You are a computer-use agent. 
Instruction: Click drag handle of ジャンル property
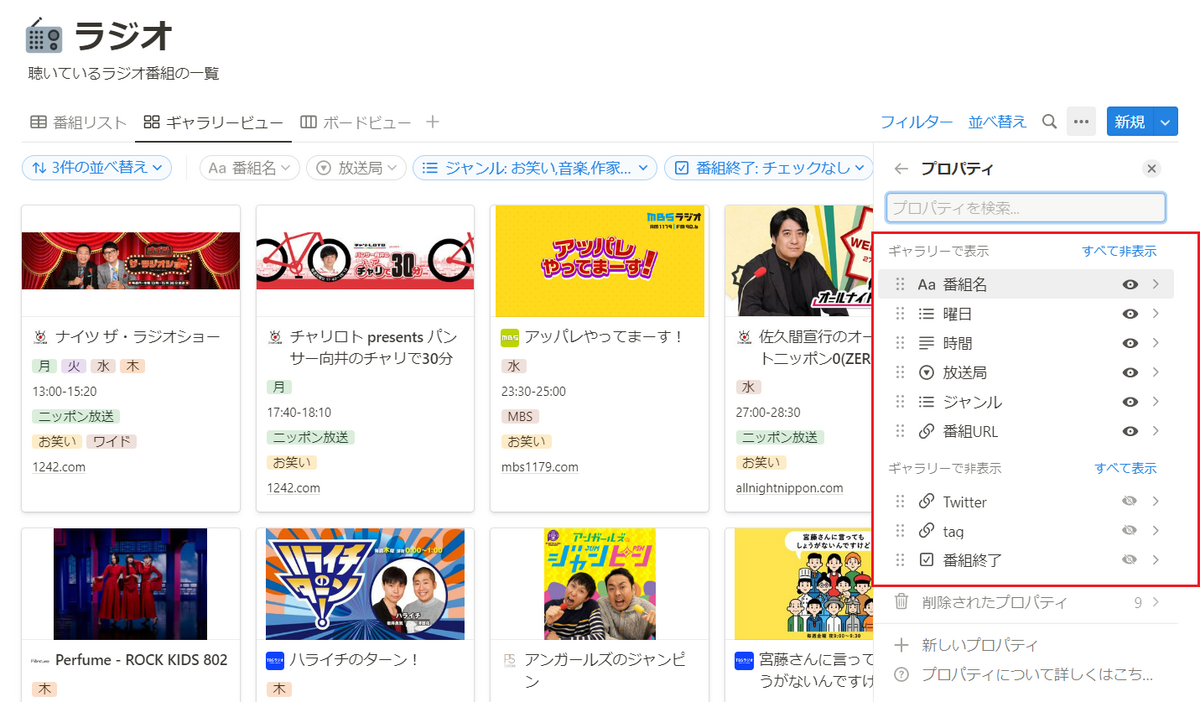[900, 402]
